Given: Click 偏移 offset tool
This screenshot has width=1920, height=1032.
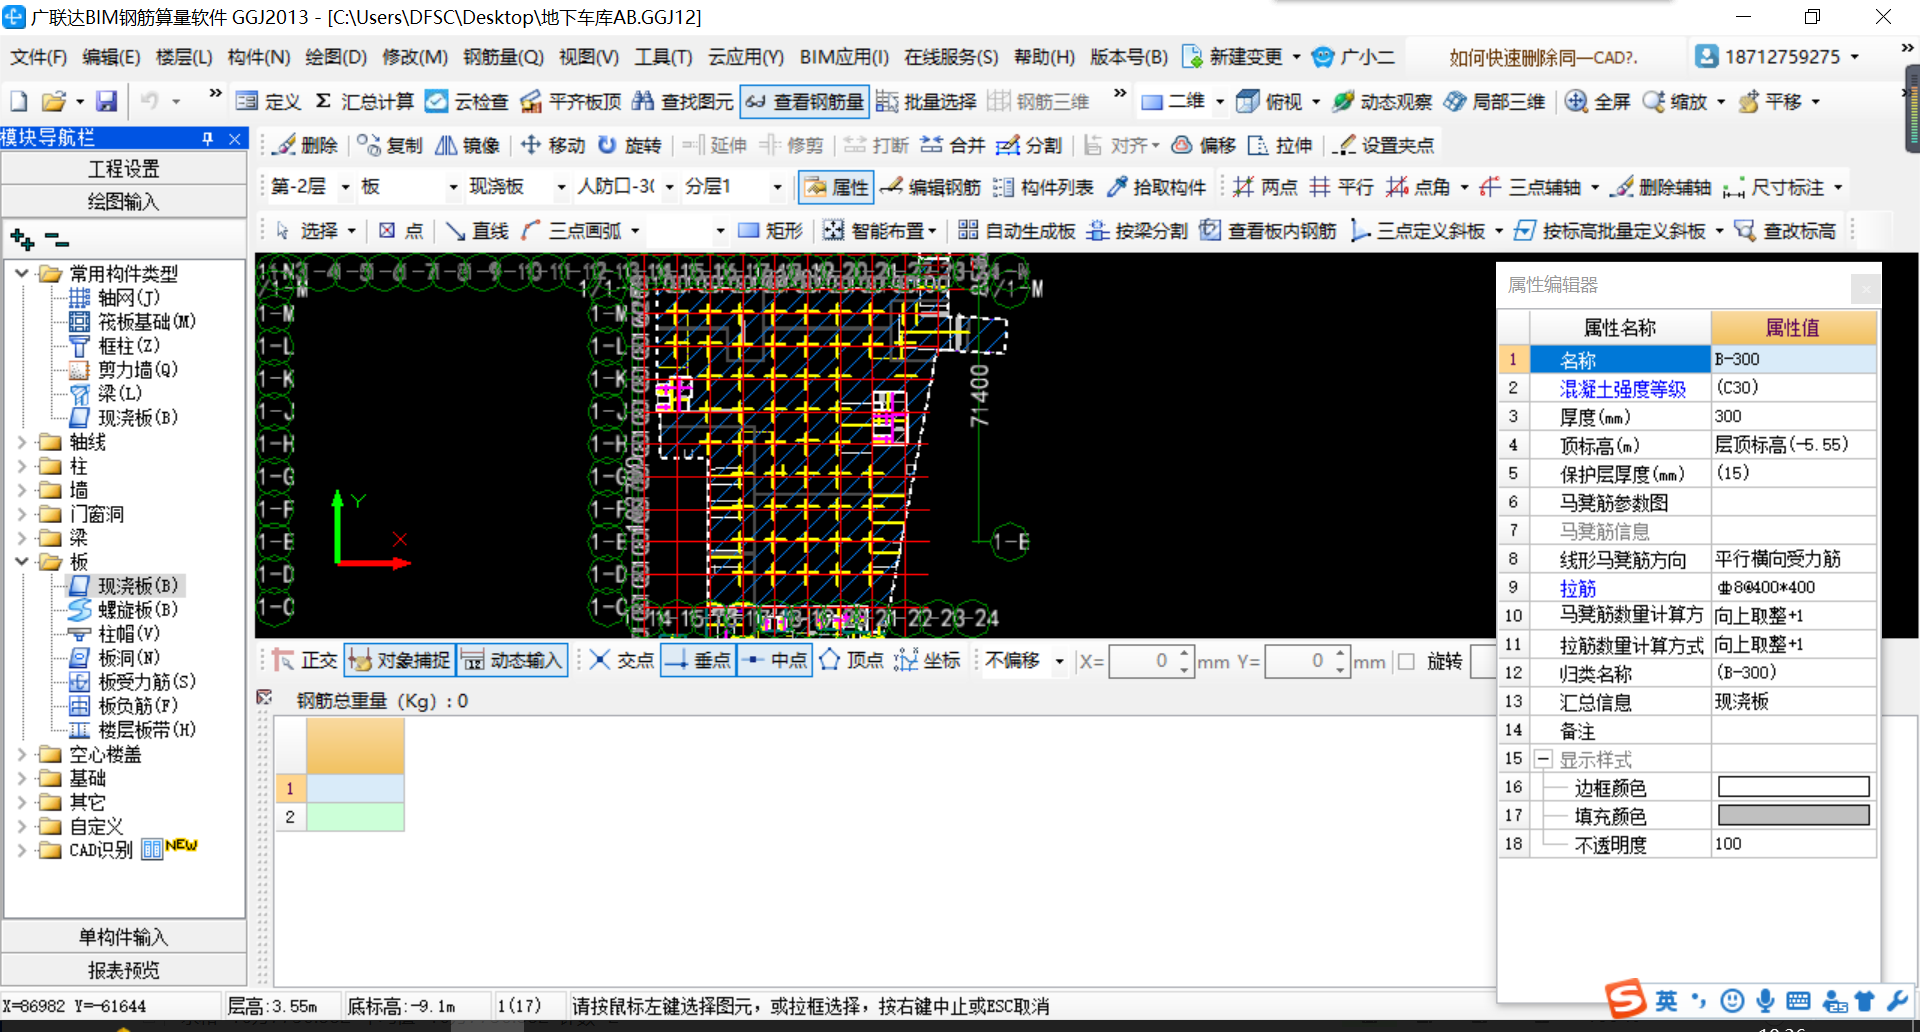Looking at the screenshot, I should [x=1204, y=145].
